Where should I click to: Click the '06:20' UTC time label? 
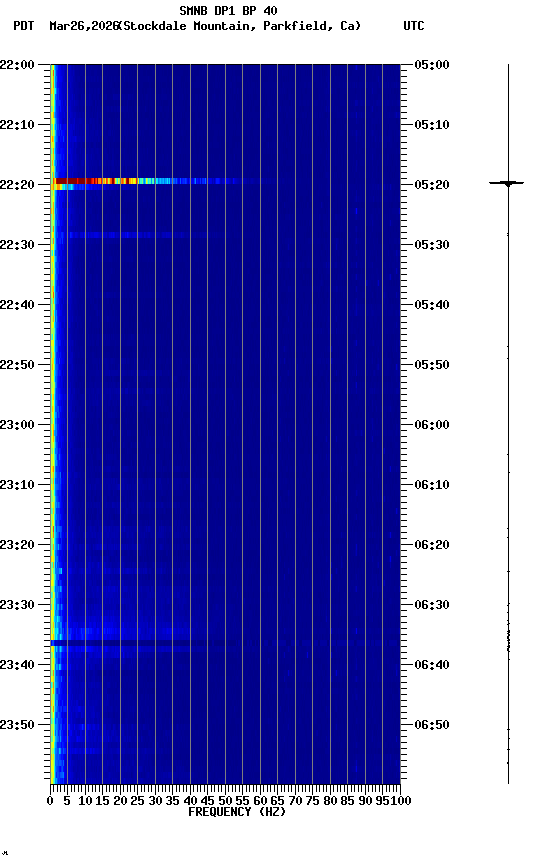(x=432, y=545)
